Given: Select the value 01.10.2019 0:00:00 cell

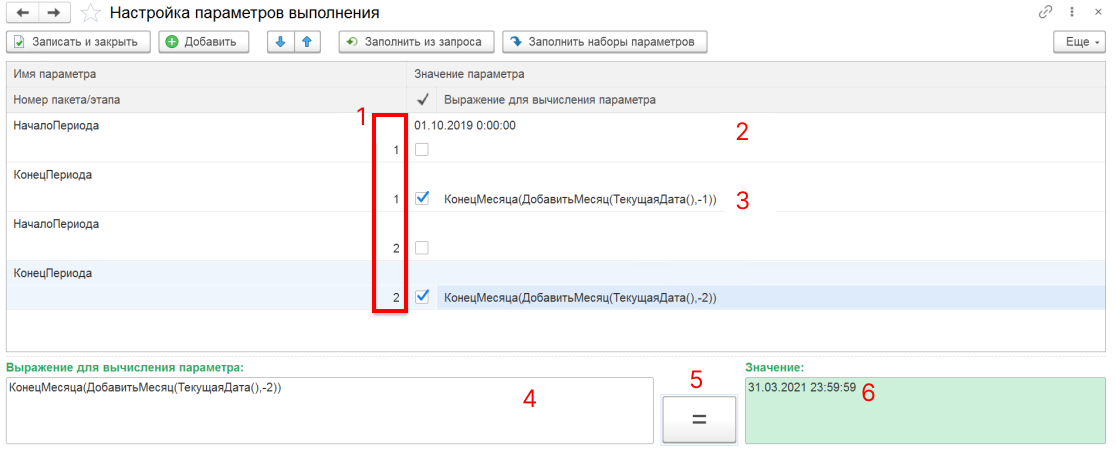Looking at the screenshot, I should coord(466,126).
